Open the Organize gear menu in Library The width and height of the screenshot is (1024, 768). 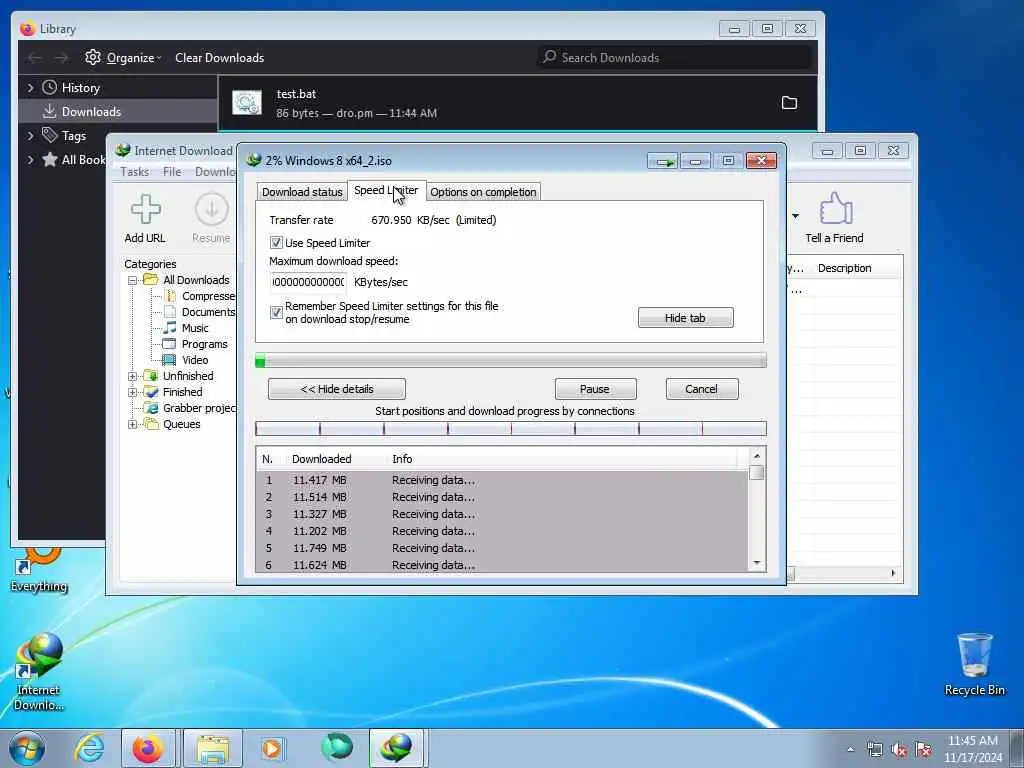pyautogui.click(x=122, y=57)
